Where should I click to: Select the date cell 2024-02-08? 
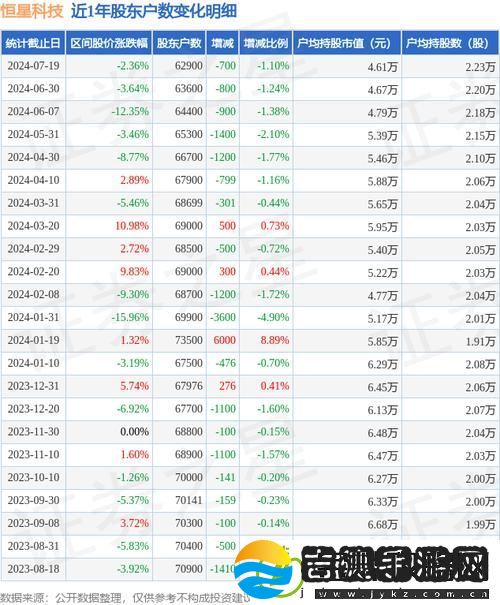pos(34,294)
